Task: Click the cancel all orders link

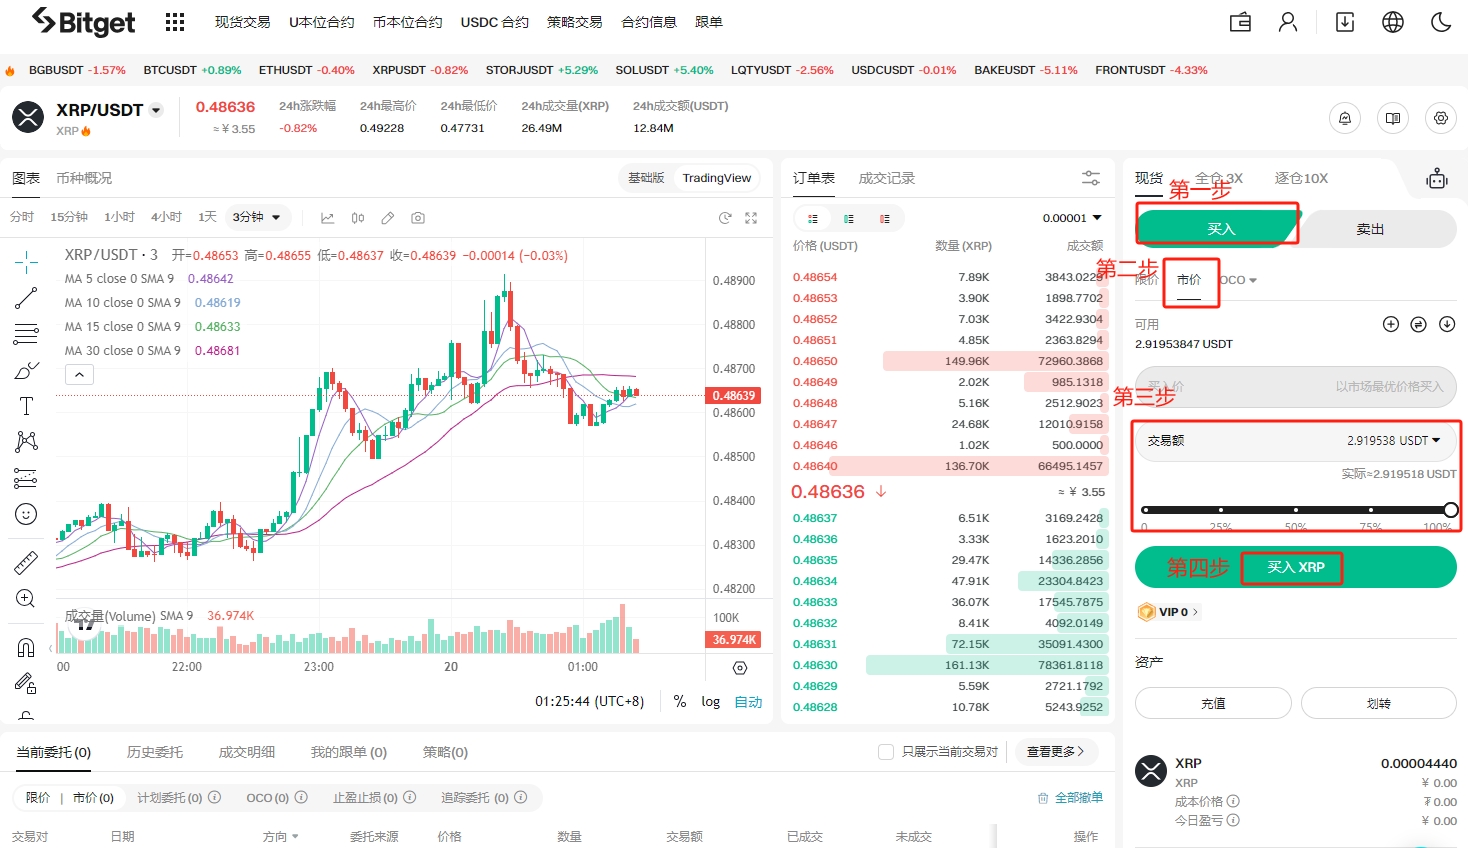Action: (1071, 798)
